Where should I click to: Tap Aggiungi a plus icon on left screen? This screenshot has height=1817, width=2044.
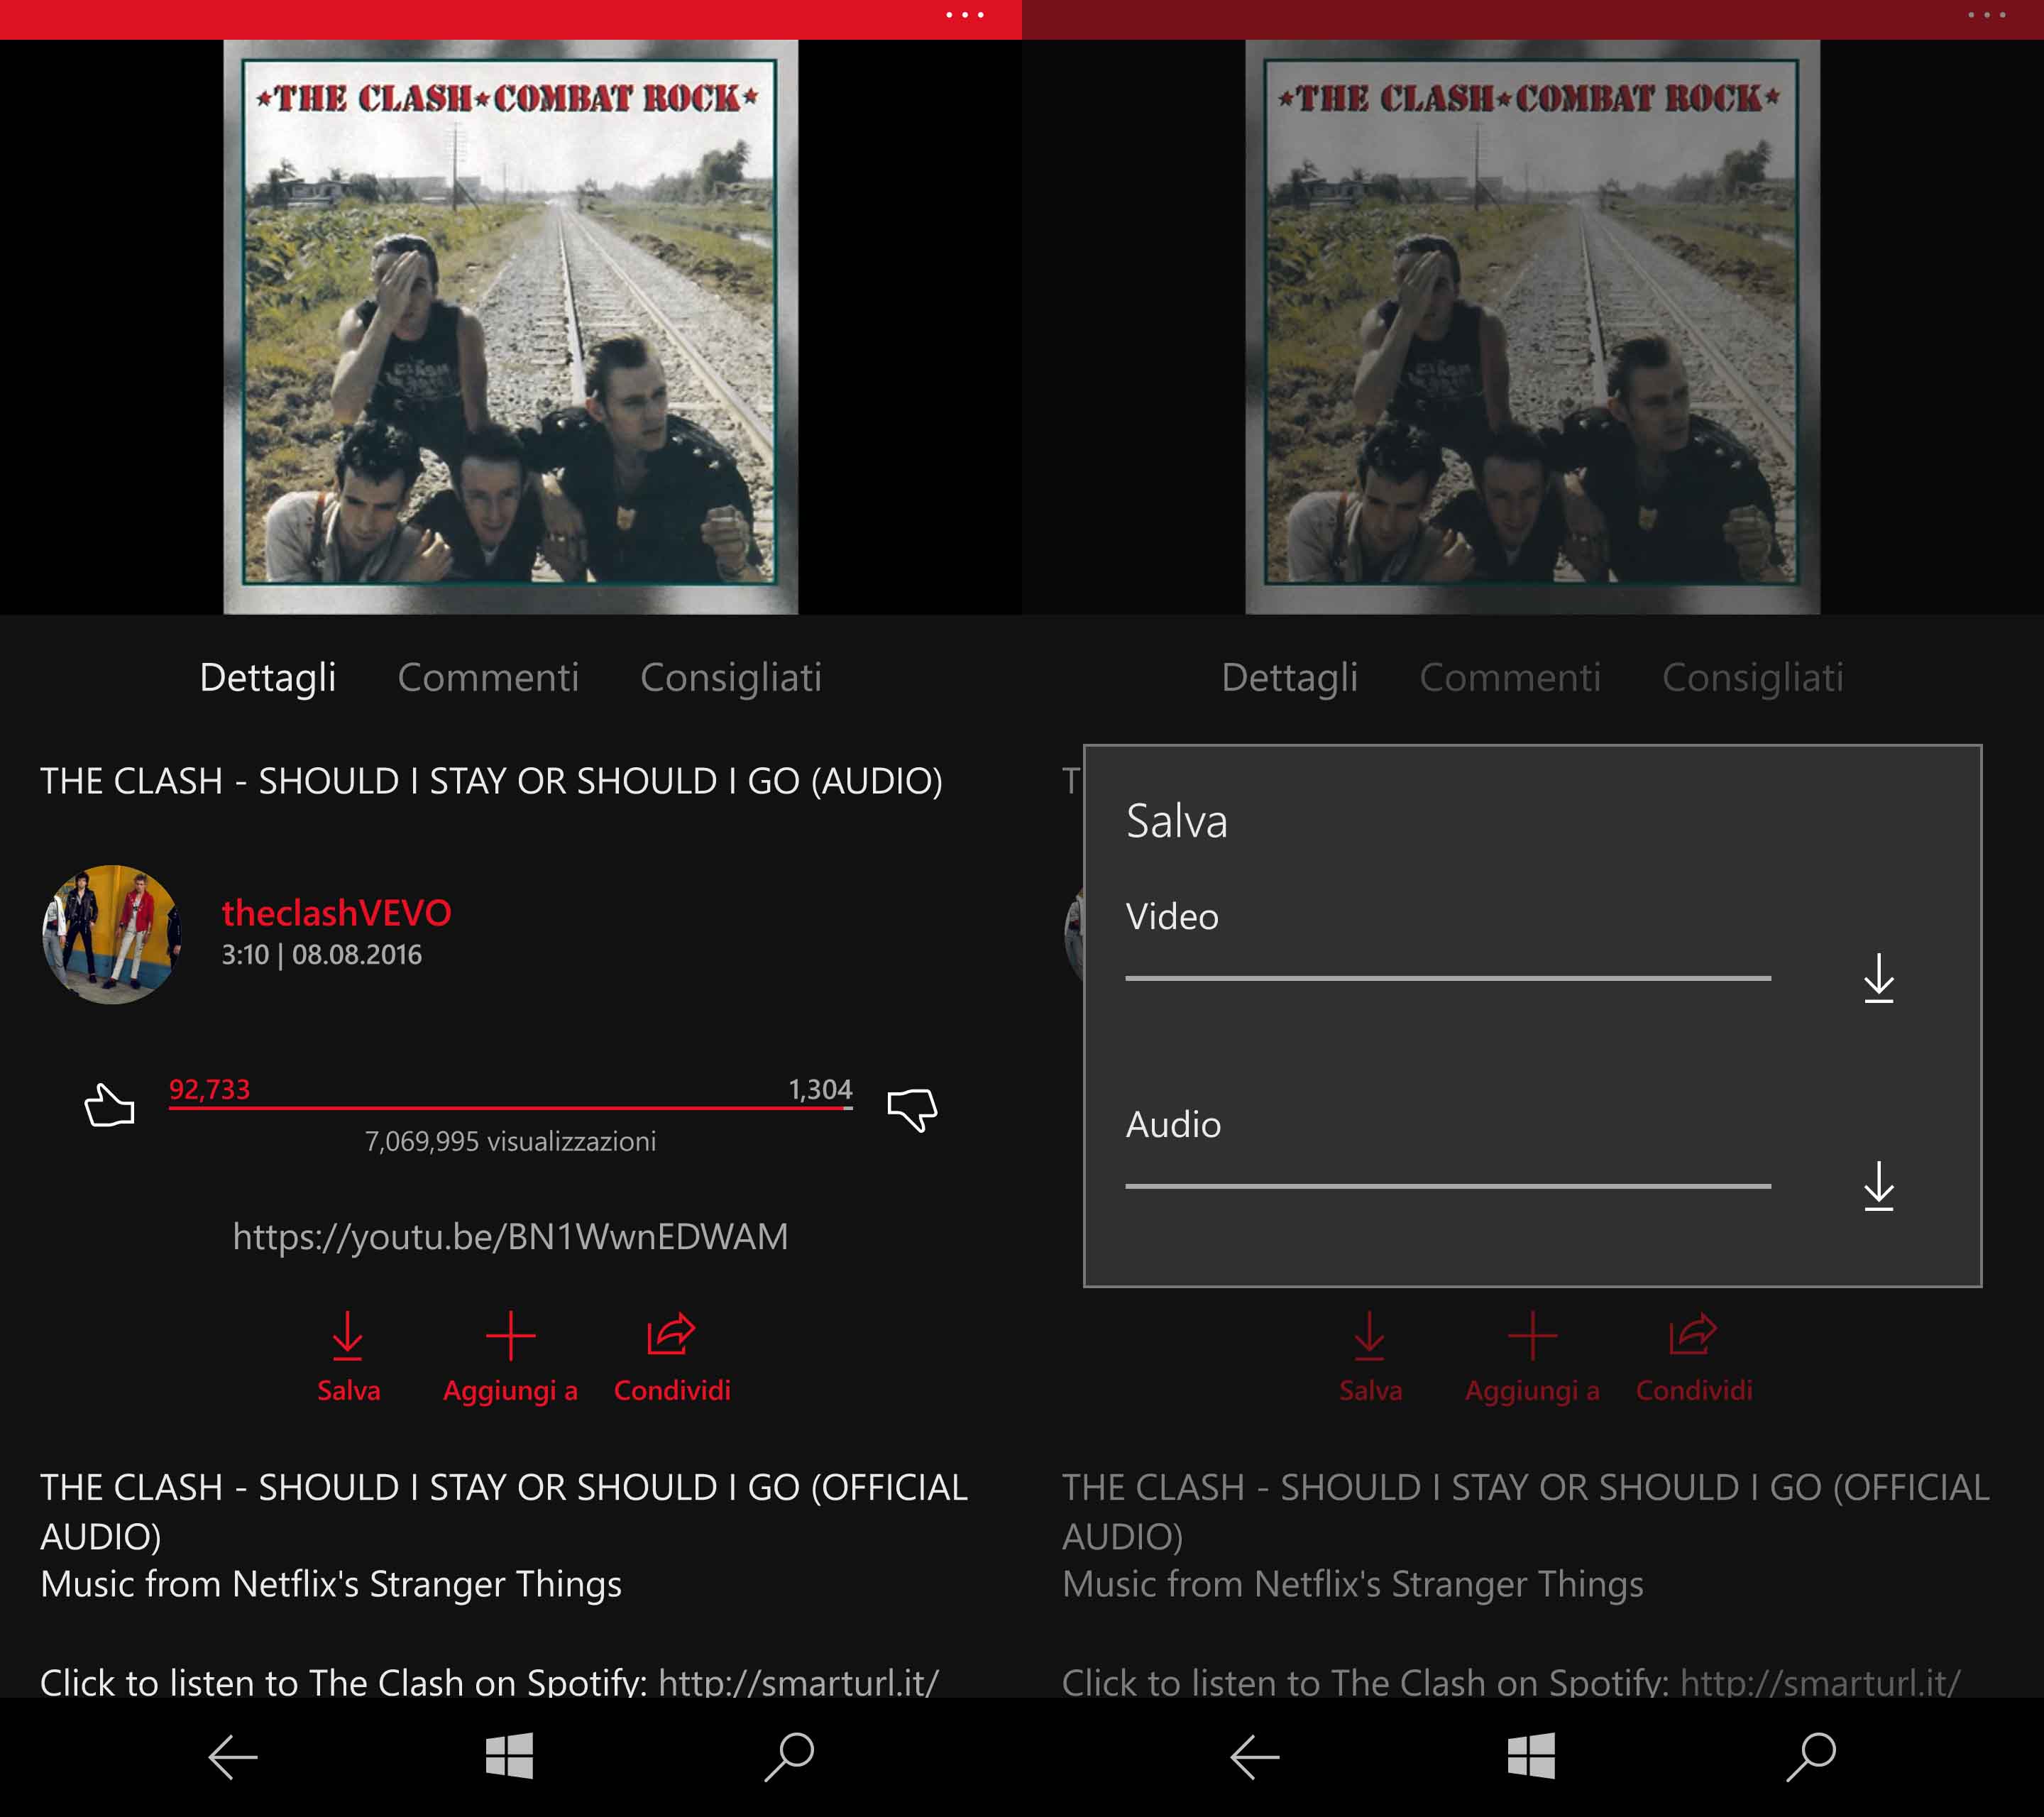[510, 1336]
